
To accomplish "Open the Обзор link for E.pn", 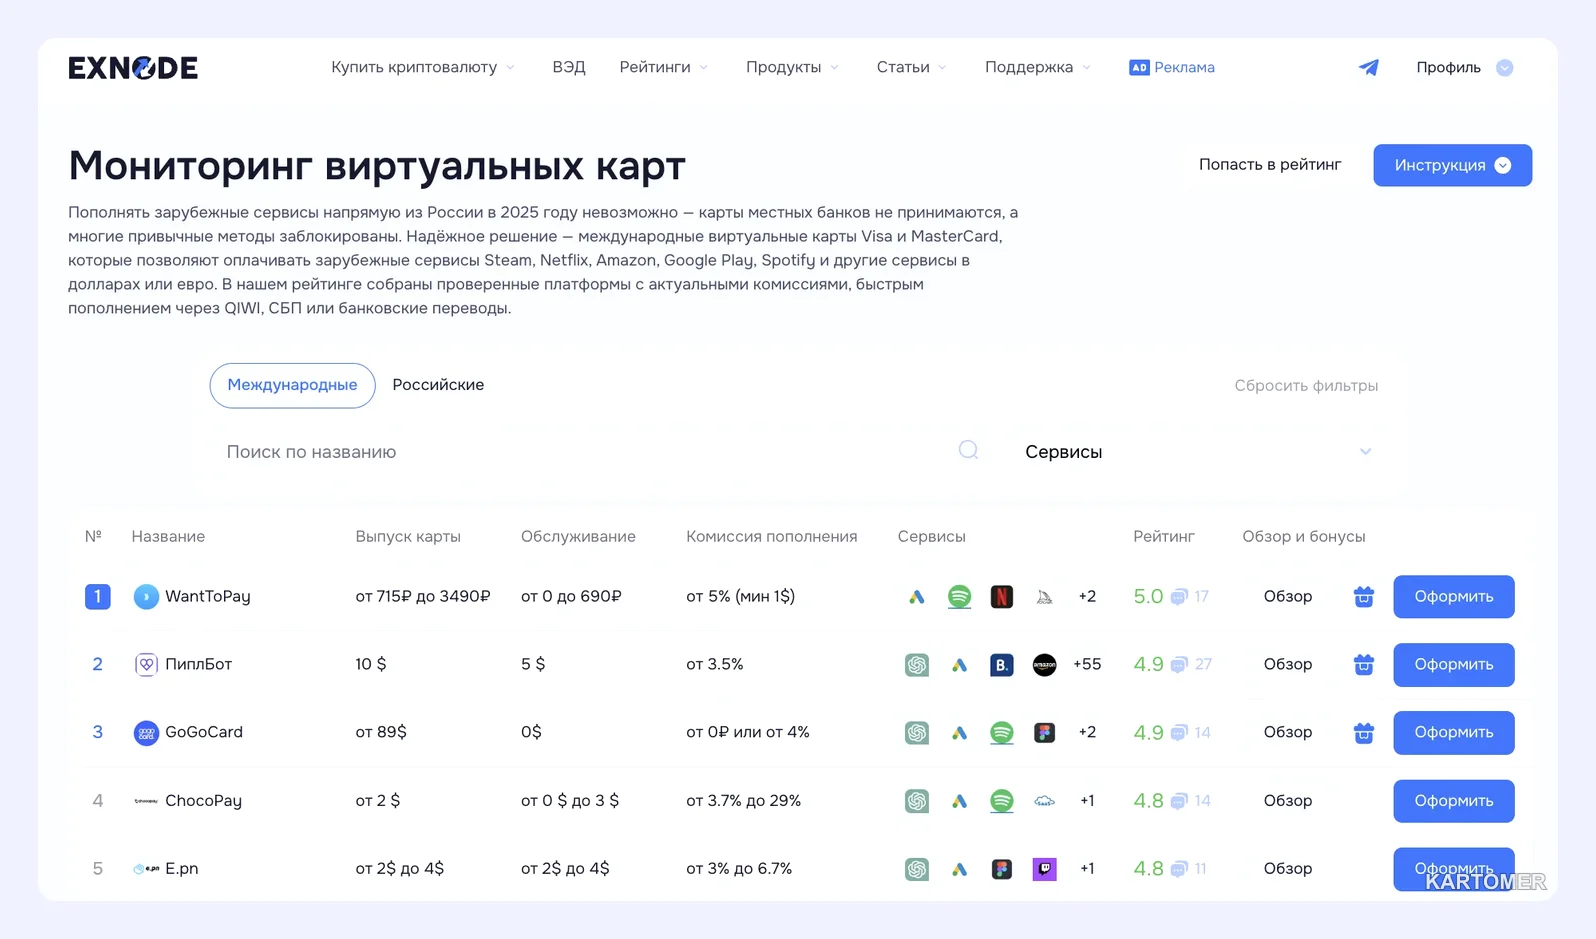I will click(x=1288, y=869).
